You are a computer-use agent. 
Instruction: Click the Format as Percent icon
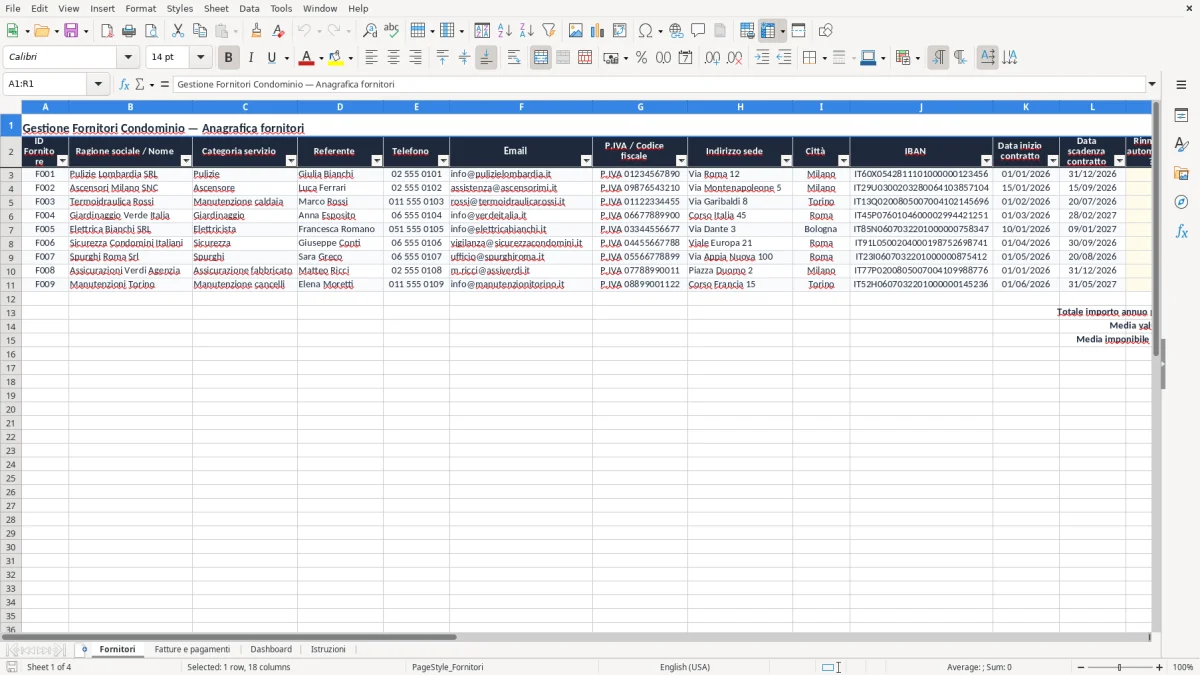click(x=641, y=58)
